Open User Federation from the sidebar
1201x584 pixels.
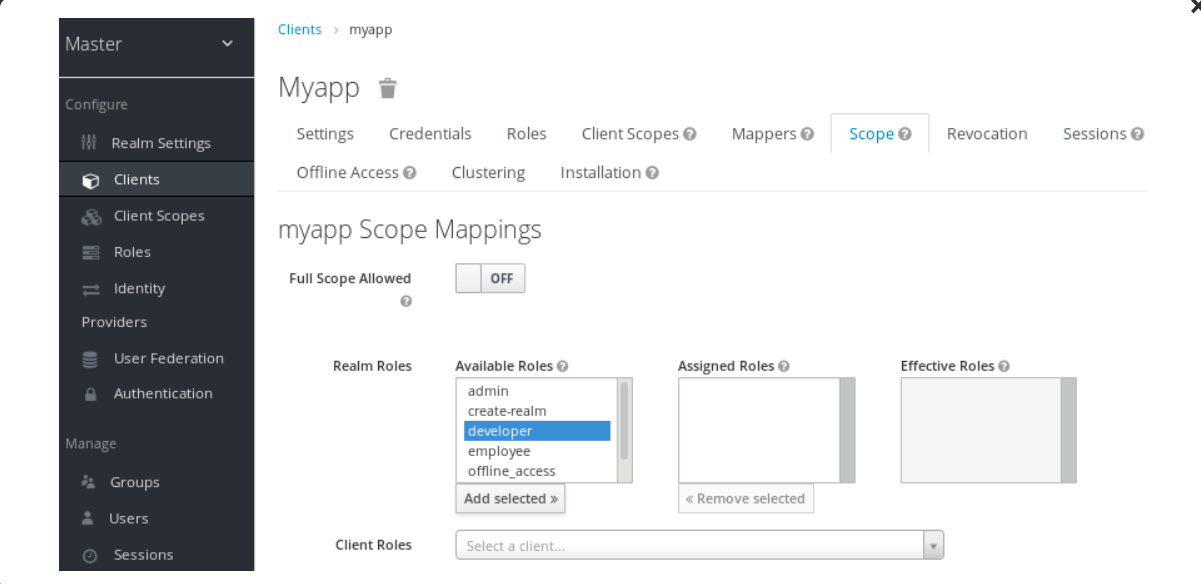(x=90, y=358)
